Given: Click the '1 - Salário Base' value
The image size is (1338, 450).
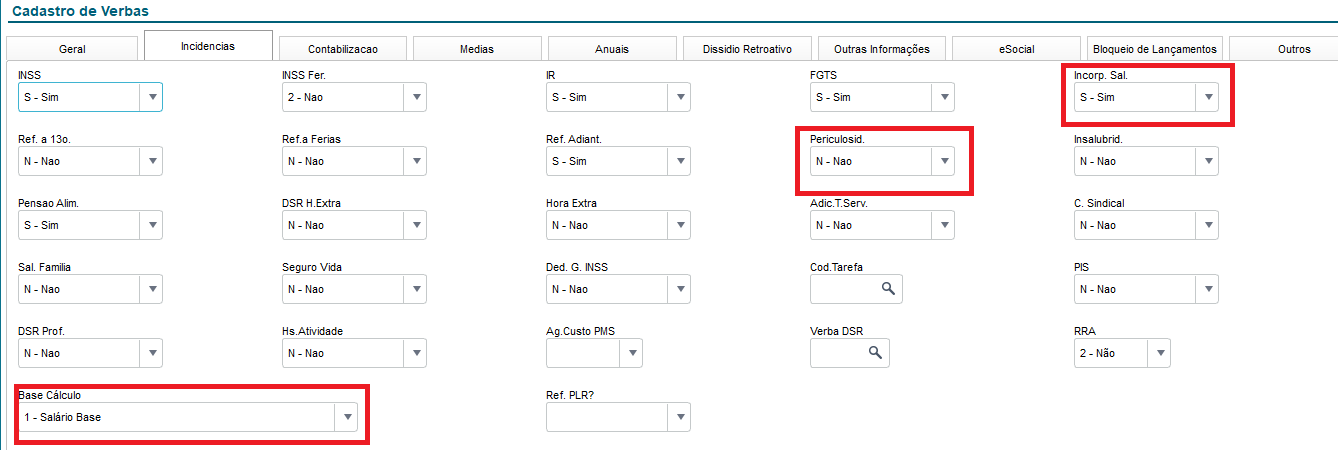Looking at the screenshot, I should pos(63,417).
